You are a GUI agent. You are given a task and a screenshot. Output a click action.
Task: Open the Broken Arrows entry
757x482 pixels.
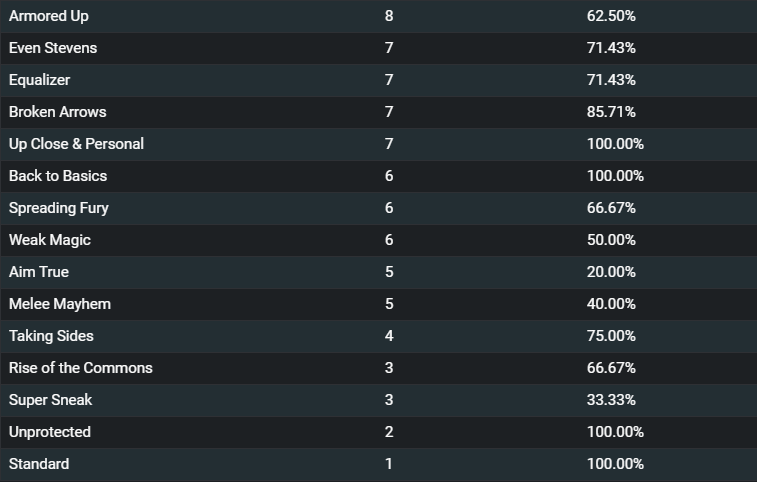pyautogui.click(x=57, y=112)
